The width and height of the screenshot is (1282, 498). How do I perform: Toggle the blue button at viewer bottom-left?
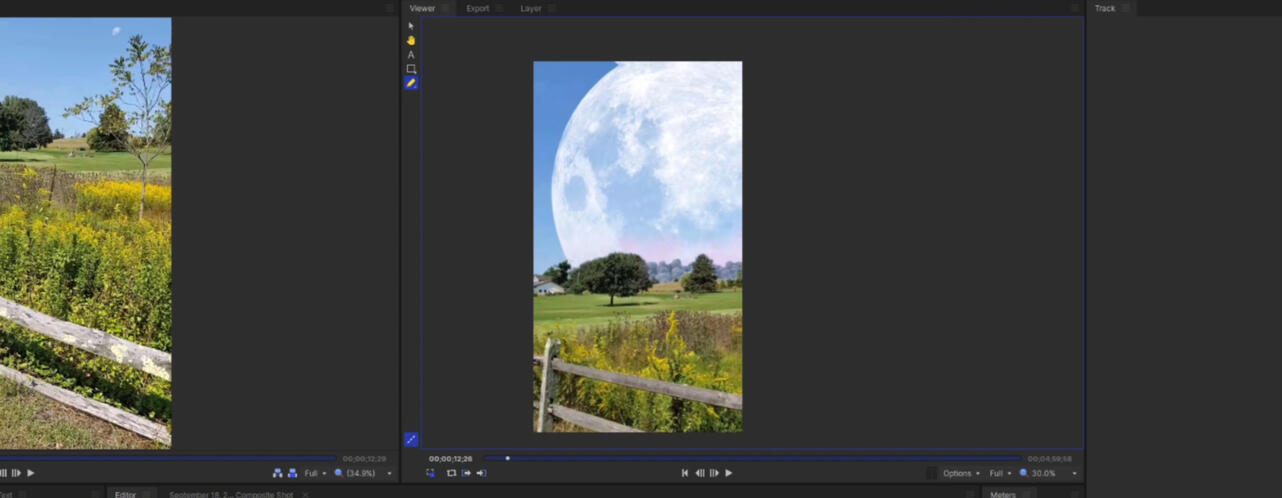point(411,439)
